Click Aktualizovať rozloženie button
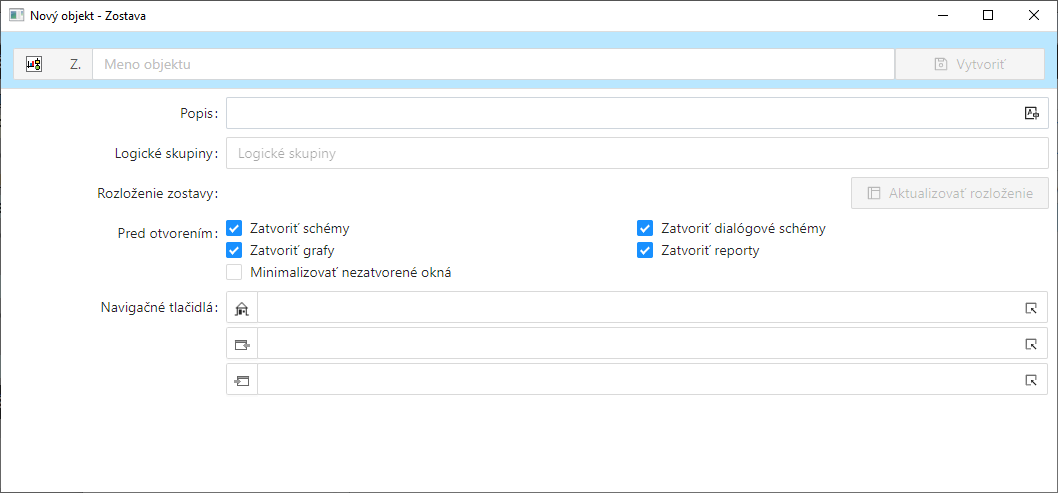1058x493 pixels. [949, 193]
